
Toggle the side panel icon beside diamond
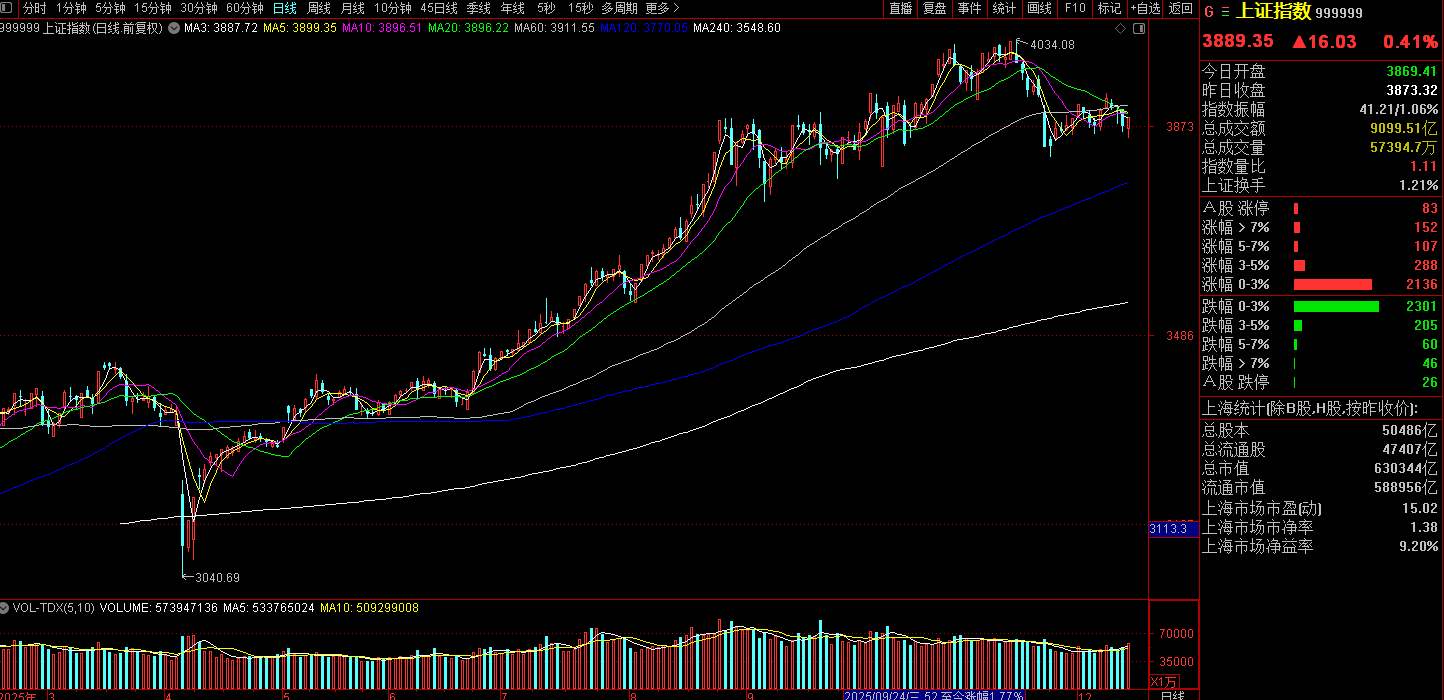[x=1139, y=29]
